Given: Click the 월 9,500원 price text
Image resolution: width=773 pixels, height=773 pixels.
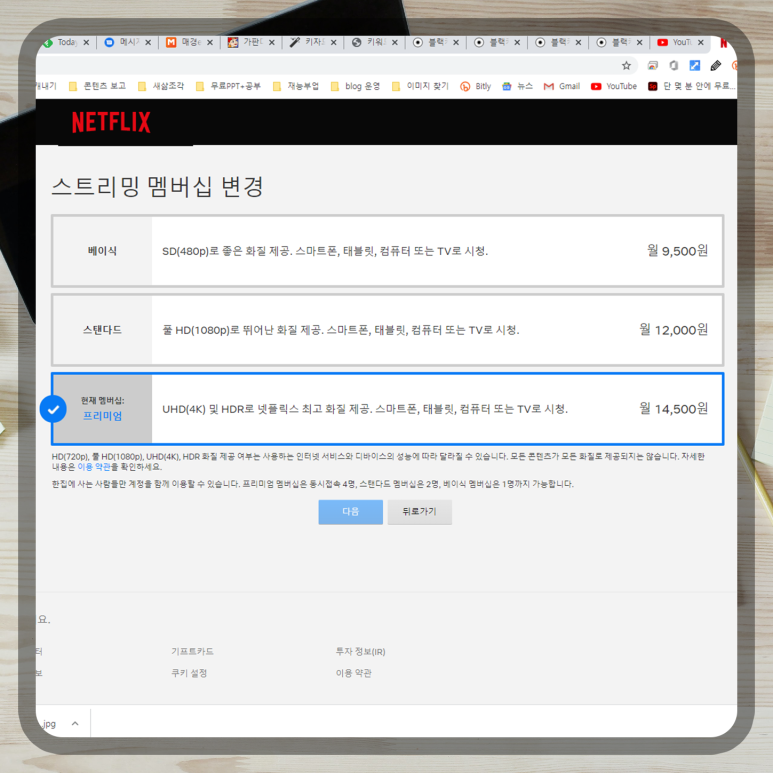Looking at the screenshot, I should coord(678,251).
